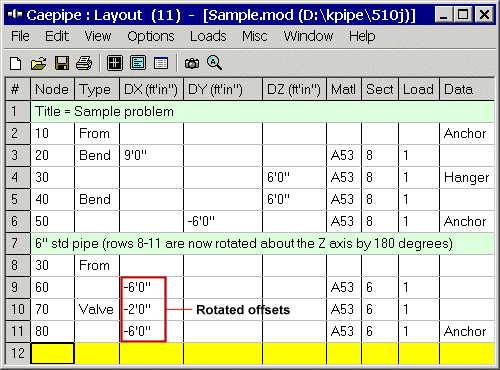Click the DY (ft'in") column header
The width and height of the screenshot is (500, 370).
(x=223, y=89)
